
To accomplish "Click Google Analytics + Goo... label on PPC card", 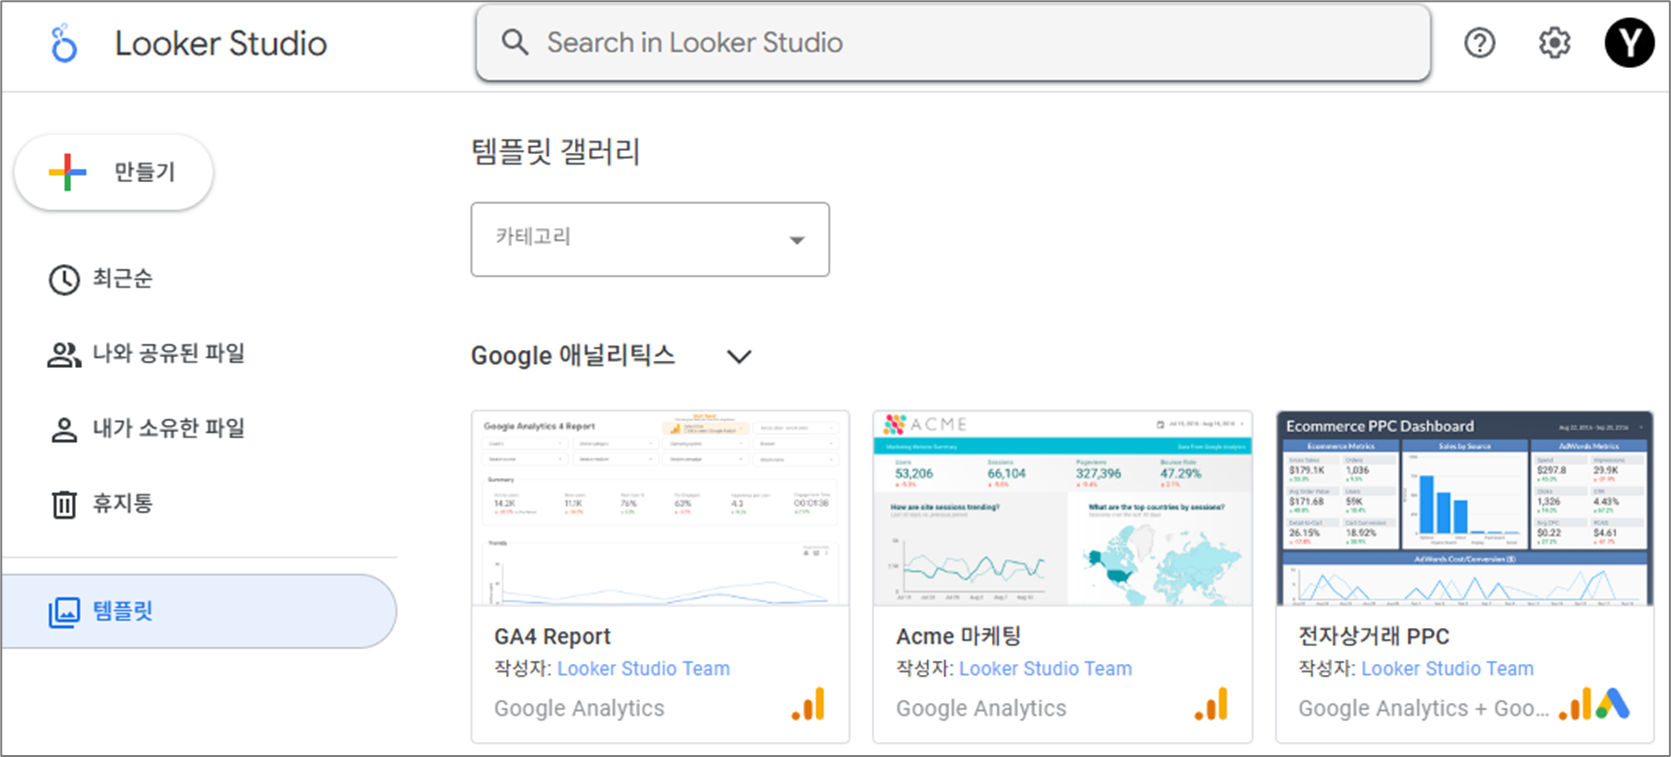I will click(x=1423, y=709).
